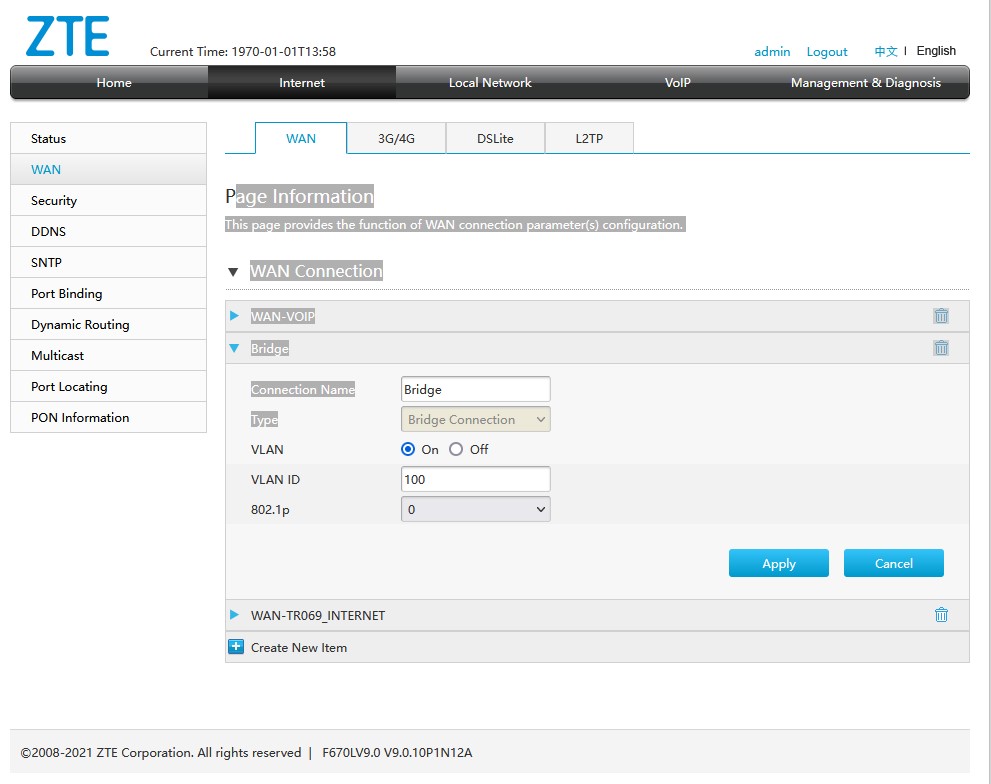Click the Current Time text

(x=243, y=52)
